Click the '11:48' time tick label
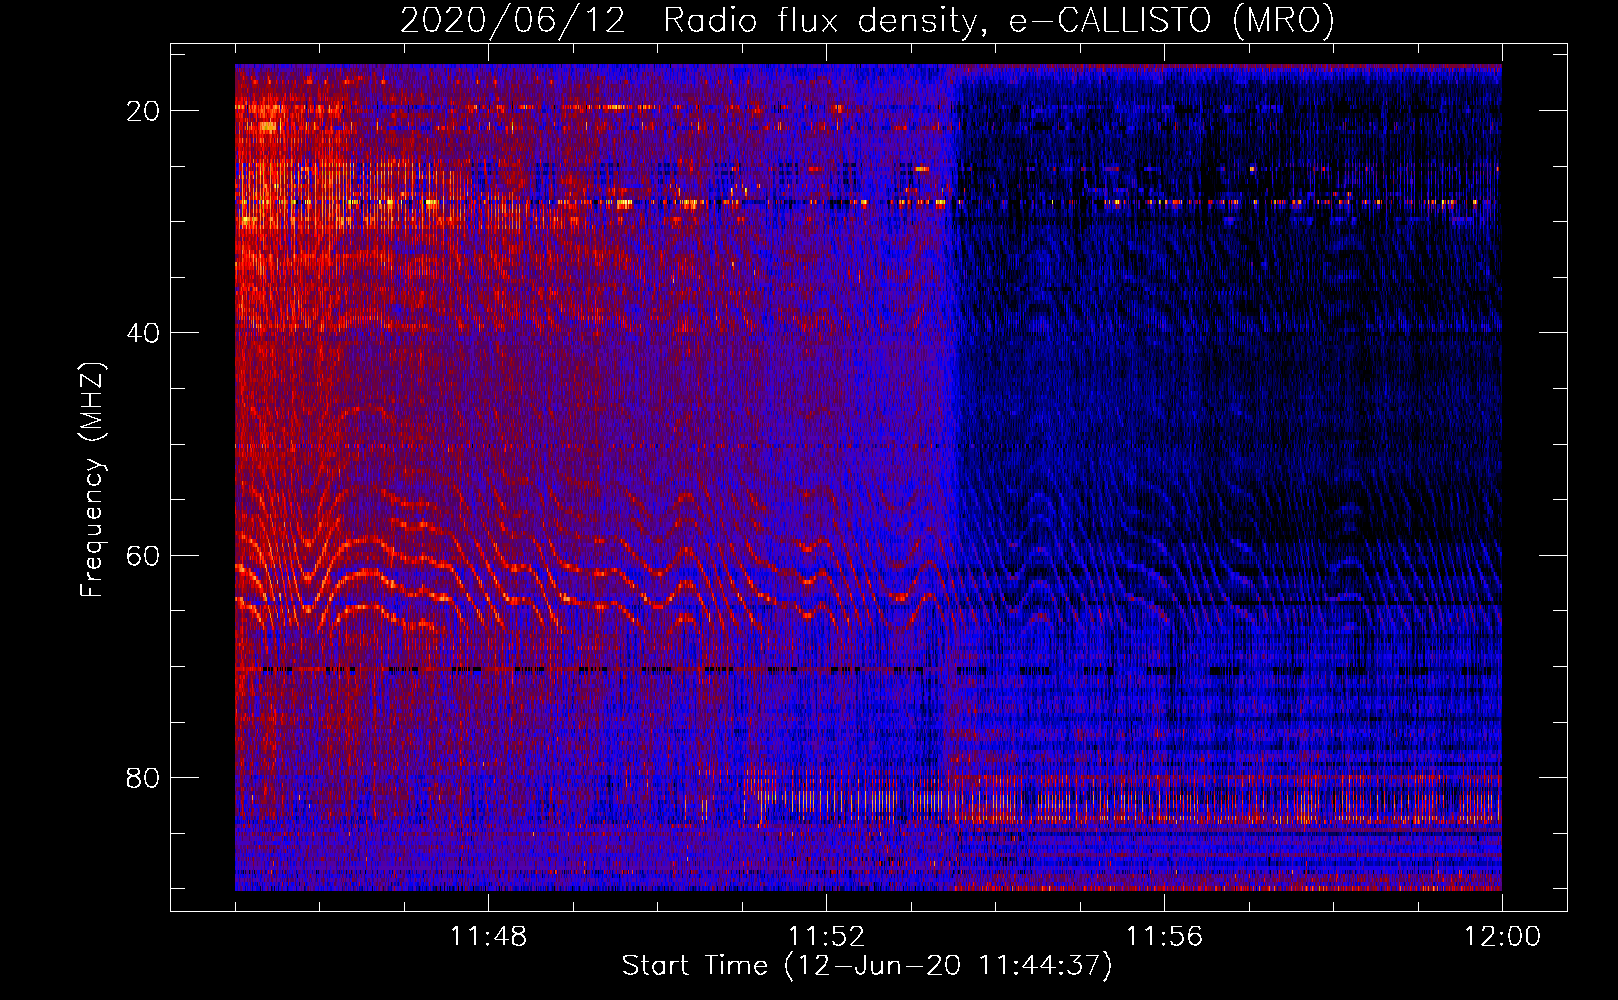This screenshot has height=1000, width=1618. click(488, 937)
